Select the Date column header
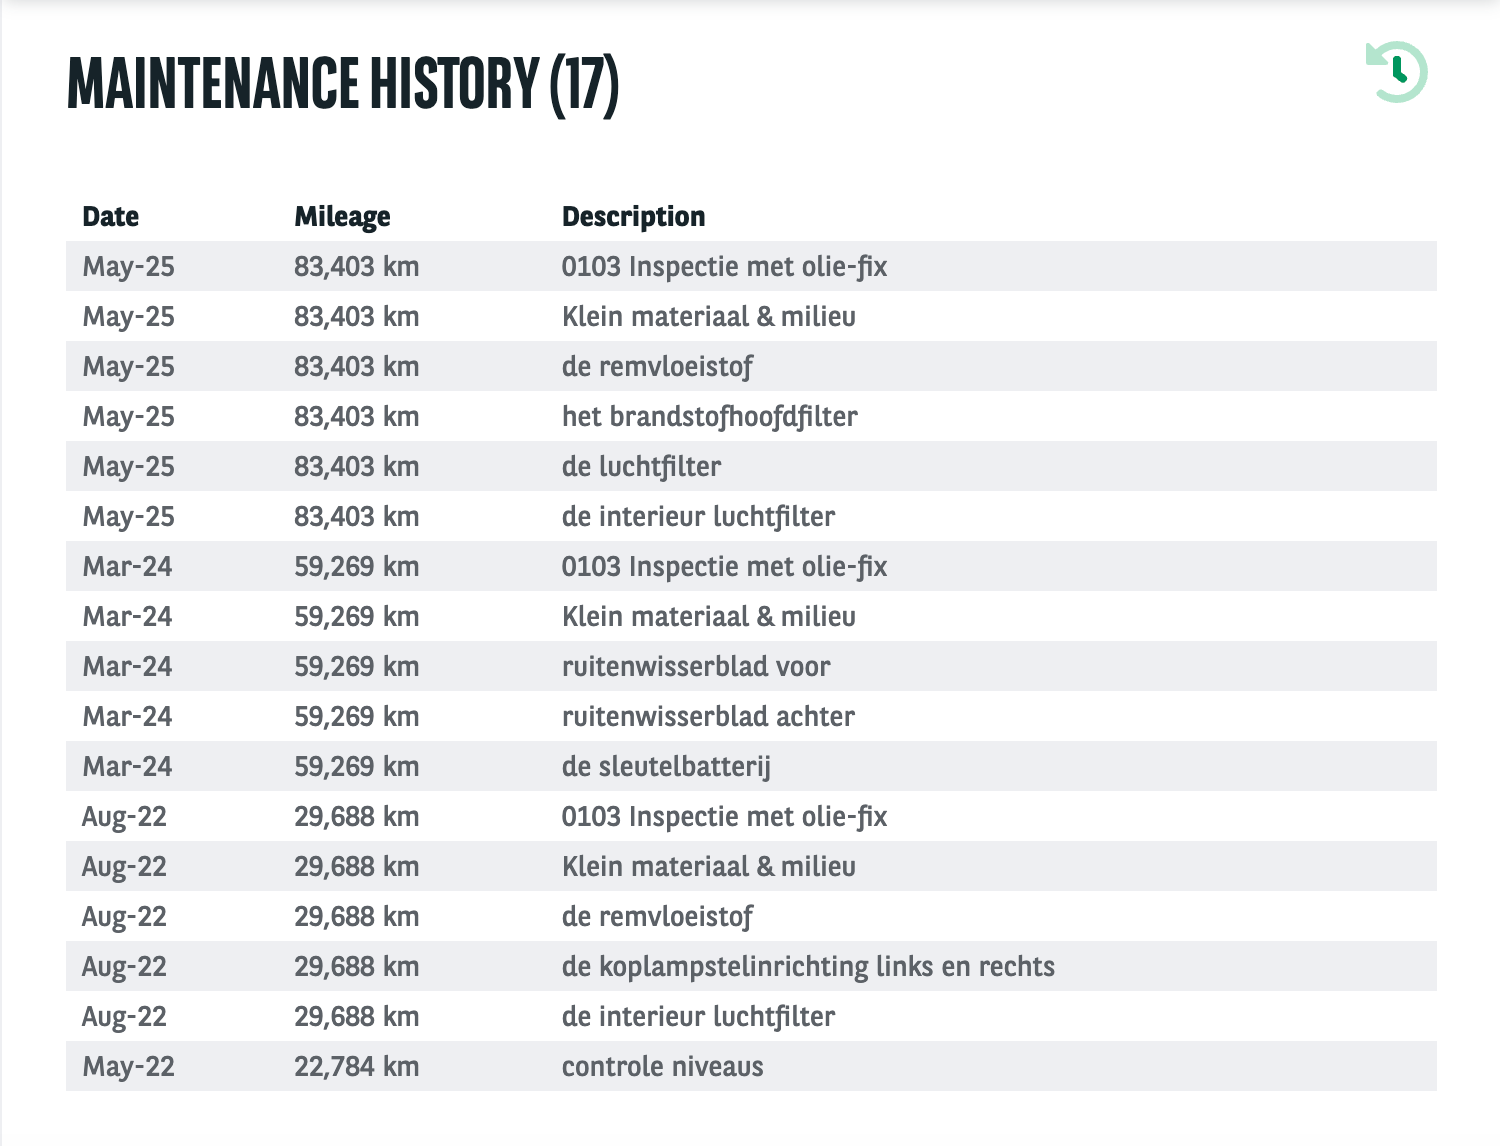The height and width of the screenshot is (1146, 1500). tap(111, 216)
